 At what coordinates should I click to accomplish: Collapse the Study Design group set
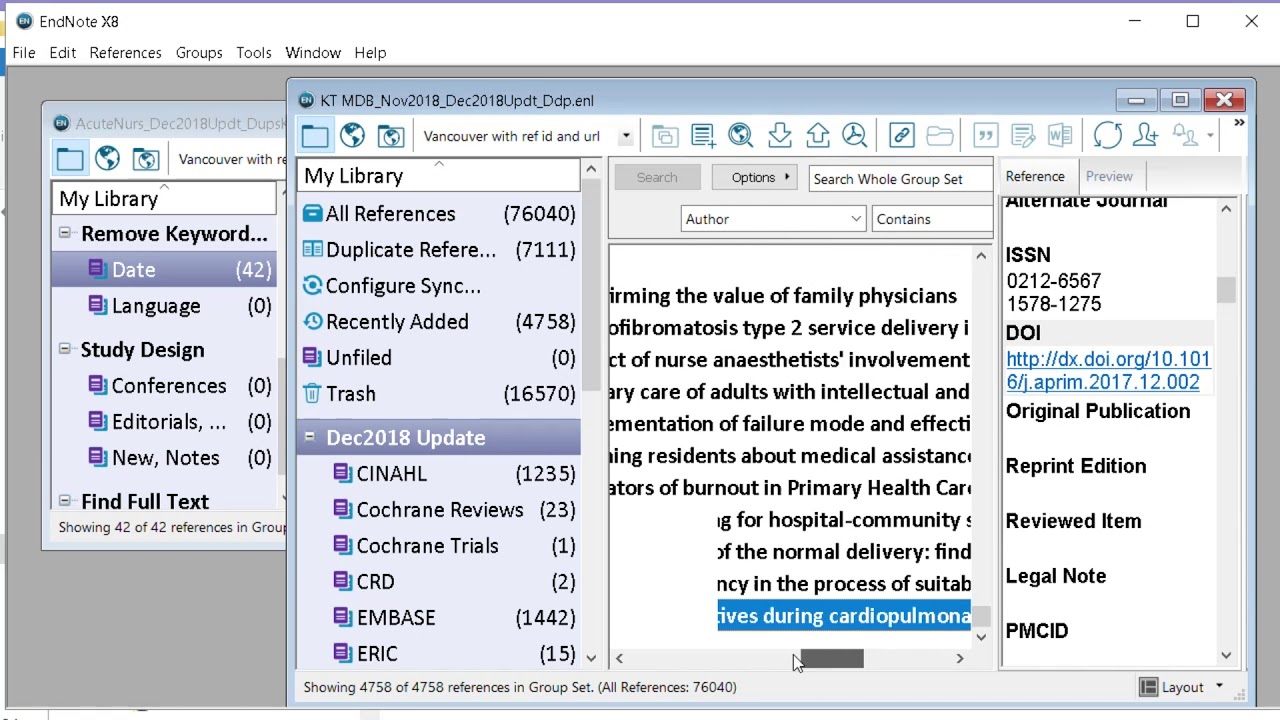(64, 349)
